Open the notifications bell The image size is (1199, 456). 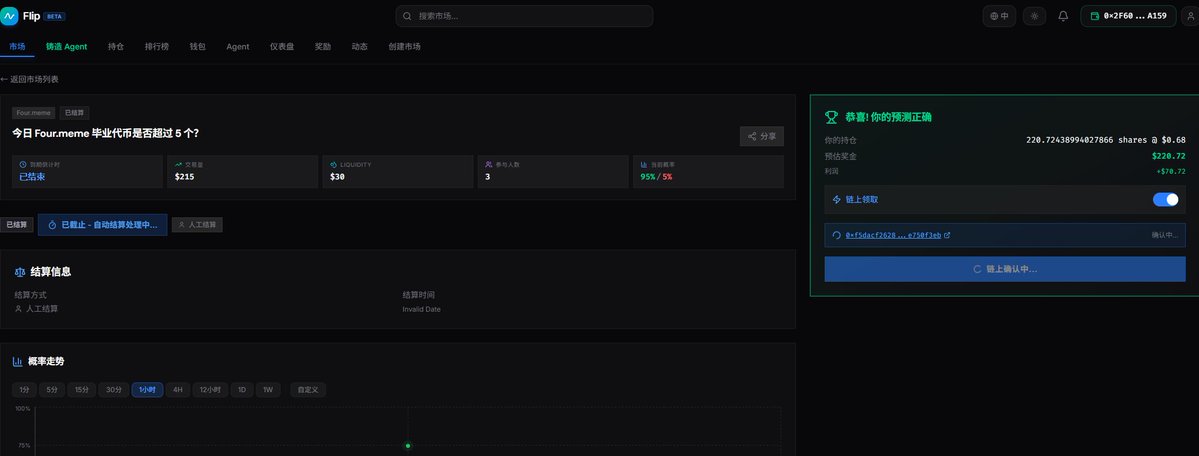(1063, 16)
